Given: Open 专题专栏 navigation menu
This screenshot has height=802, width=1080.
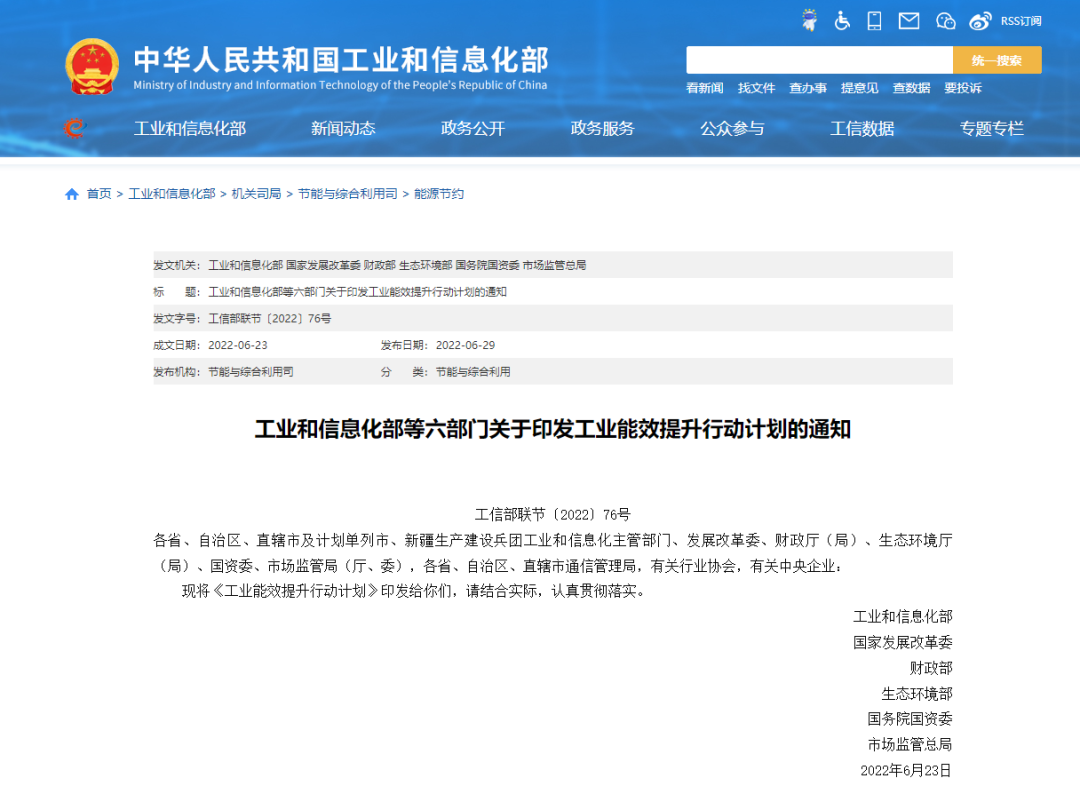Looking at the screenshot, I should (992, 128).
